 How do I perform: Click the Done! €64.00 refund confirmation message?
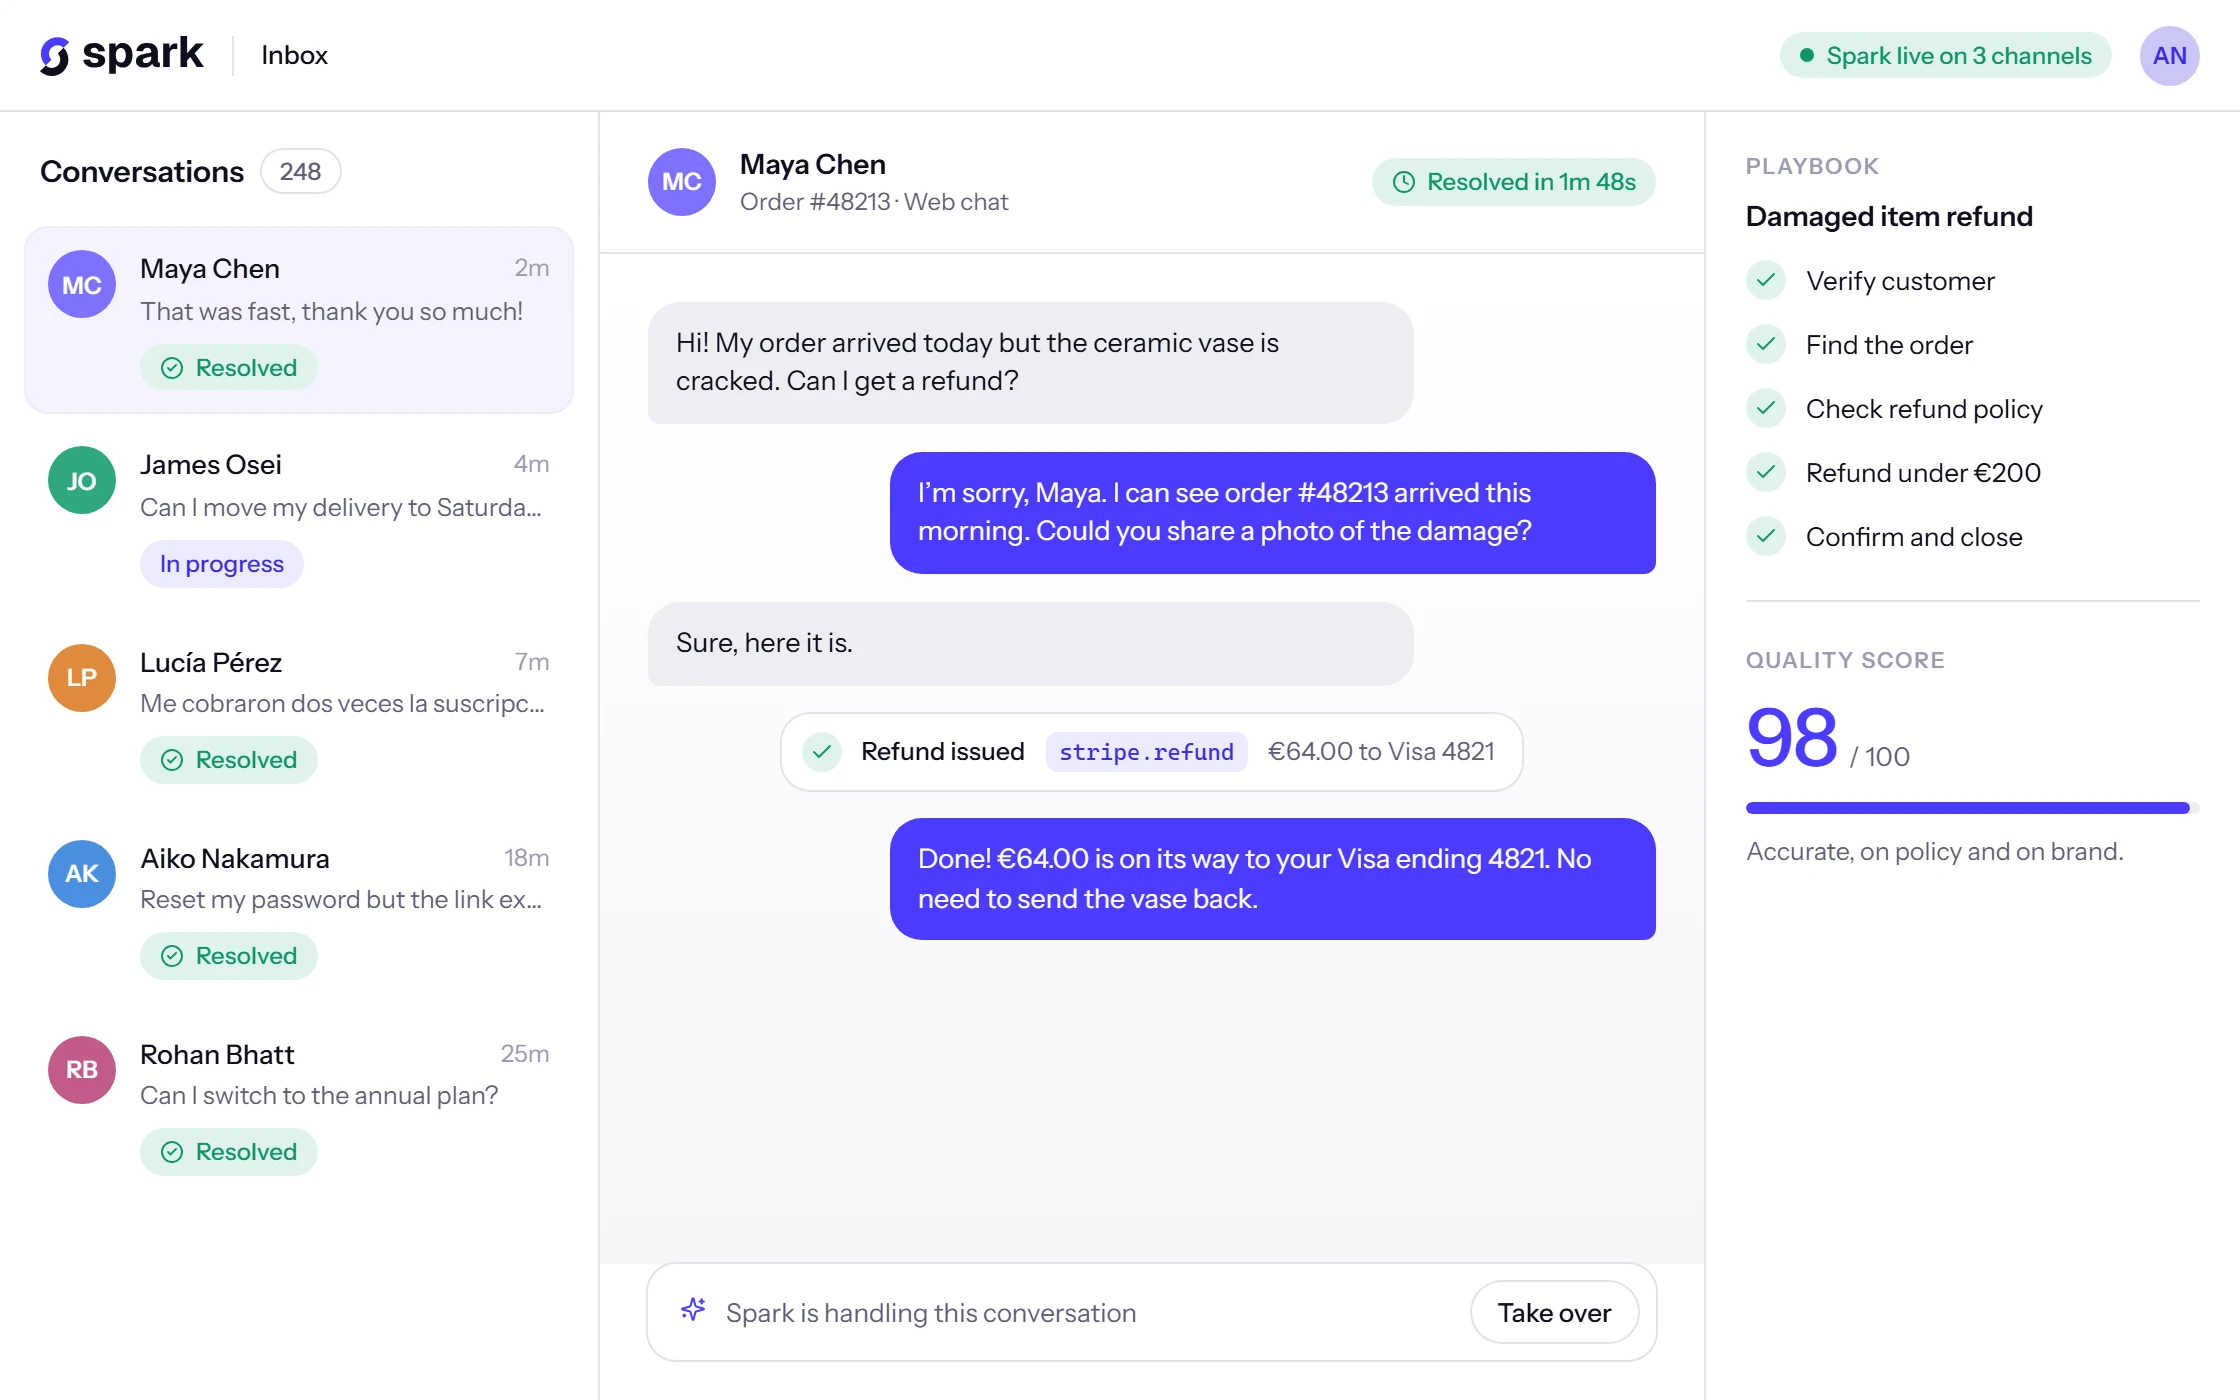pyautogui.click(x=1272, y=878)
